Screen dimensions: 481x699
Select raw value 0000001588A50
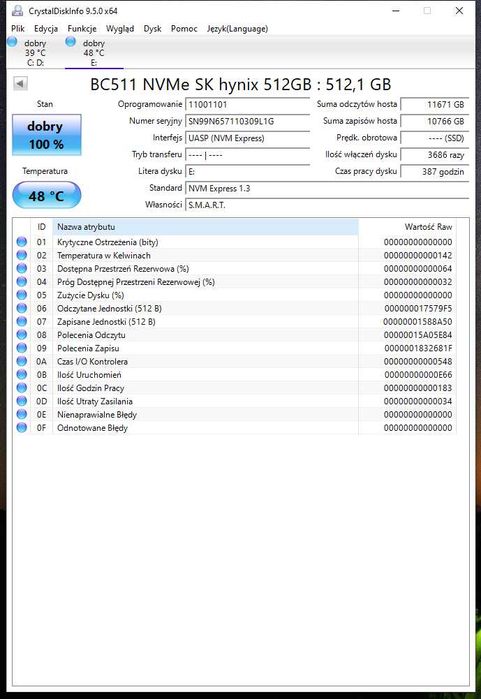(418, 321)
